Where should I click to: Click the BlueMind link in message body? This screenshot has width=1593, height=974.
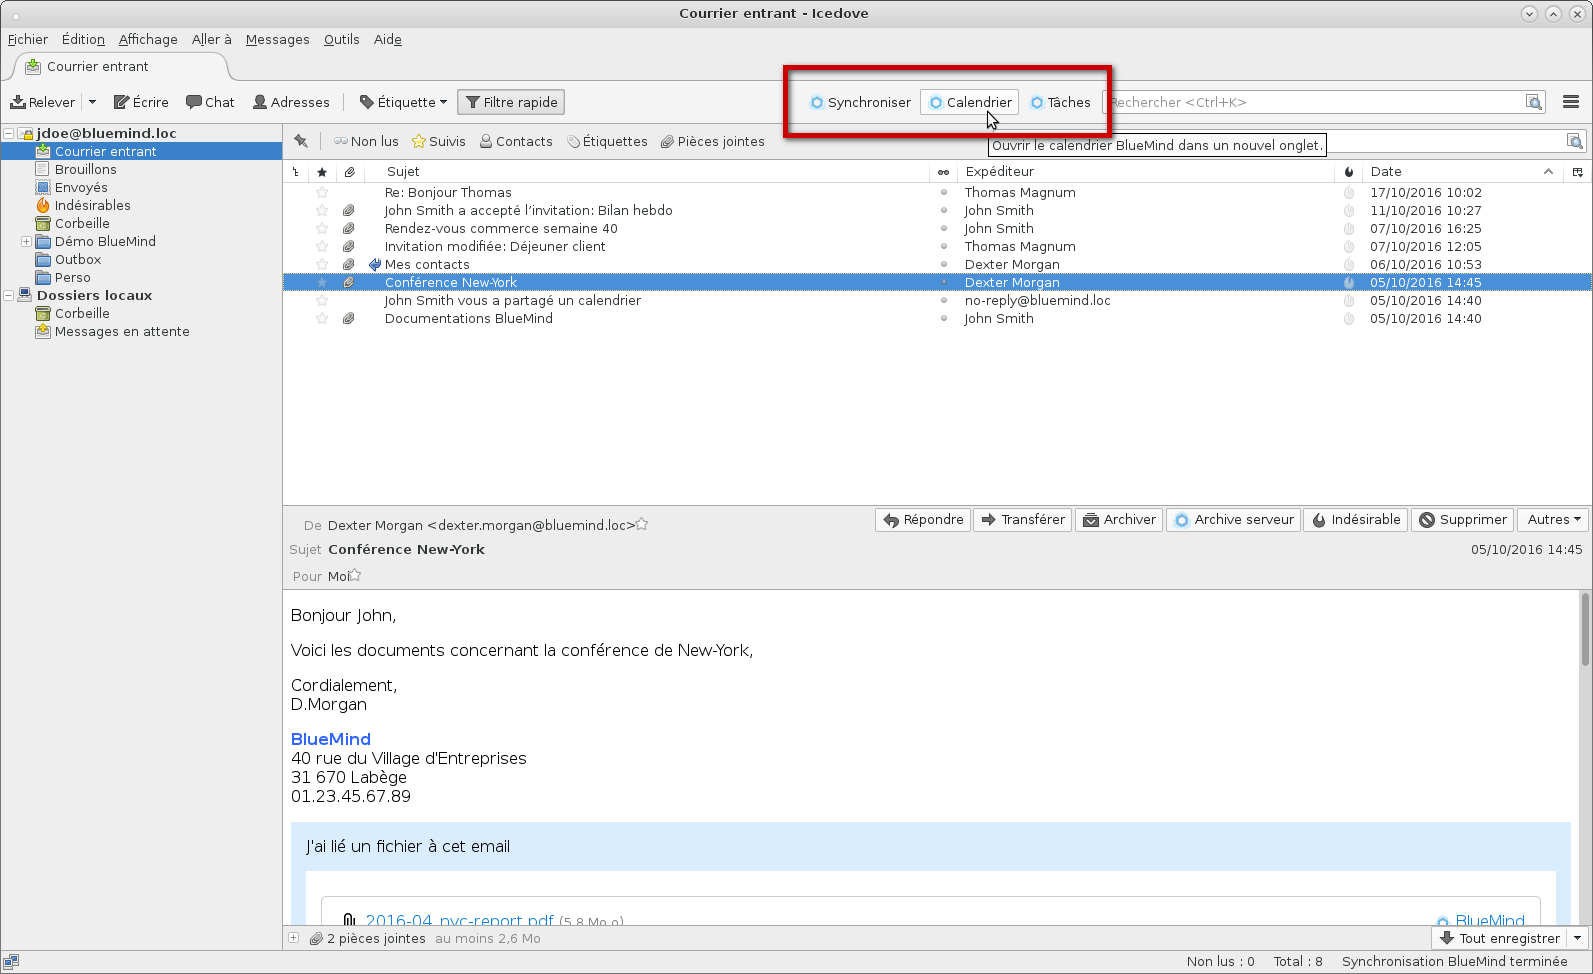(330, 739)
